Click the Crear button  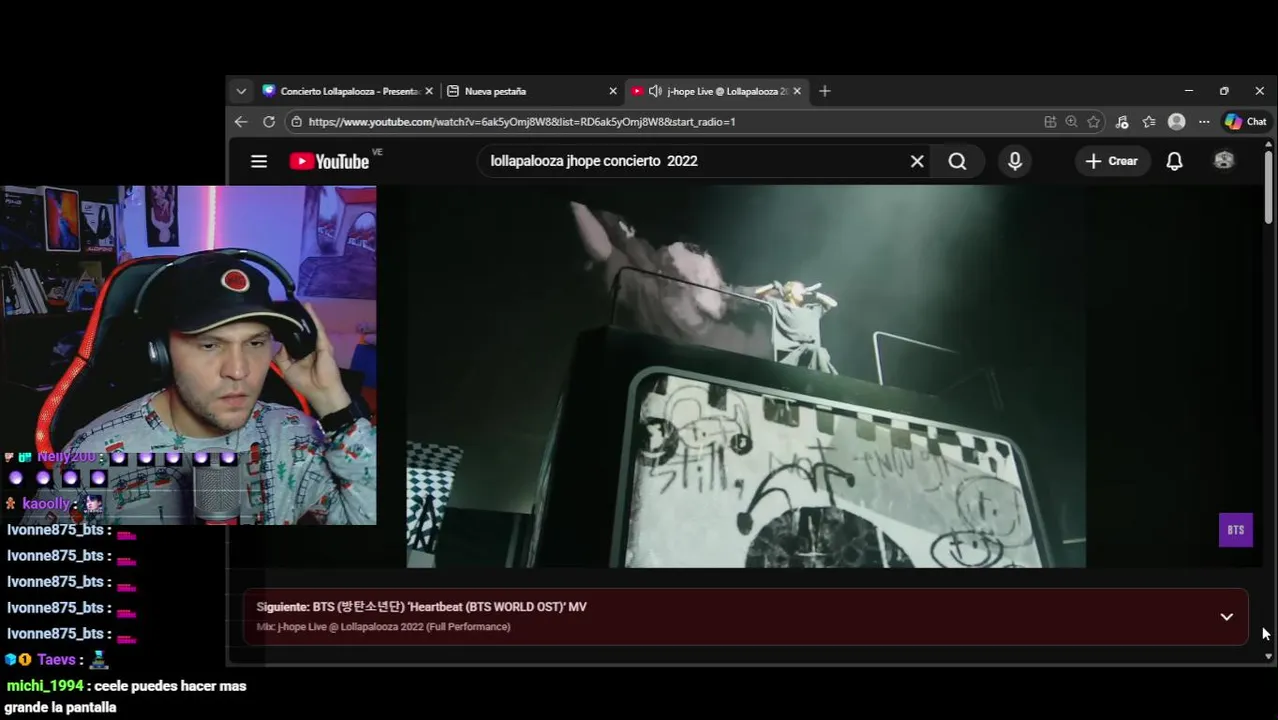coord(1111,161)
